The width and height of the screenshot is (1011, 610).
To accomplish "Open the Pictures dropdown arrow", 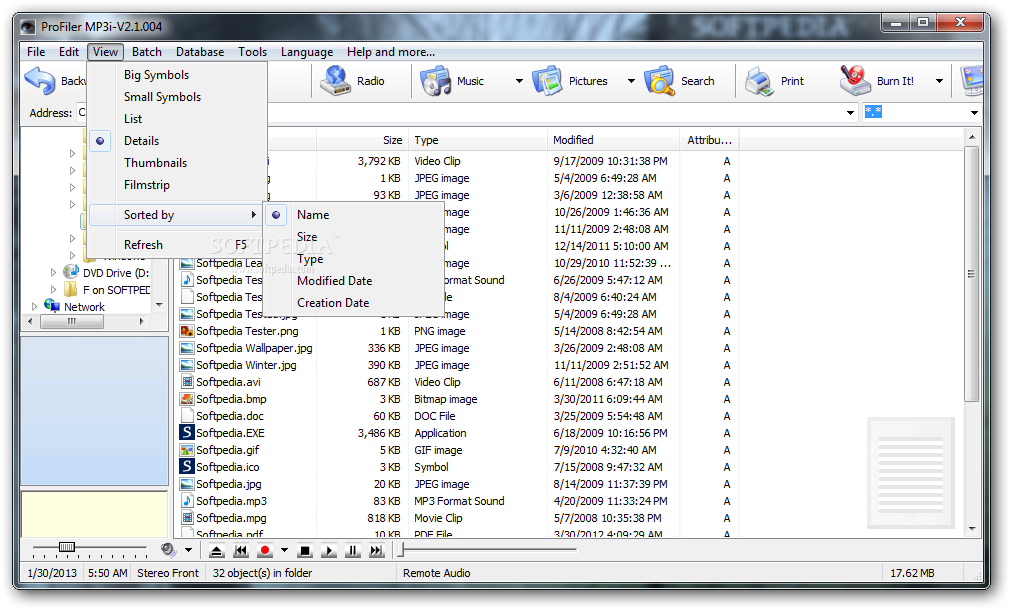I will [x=631, y=81].
